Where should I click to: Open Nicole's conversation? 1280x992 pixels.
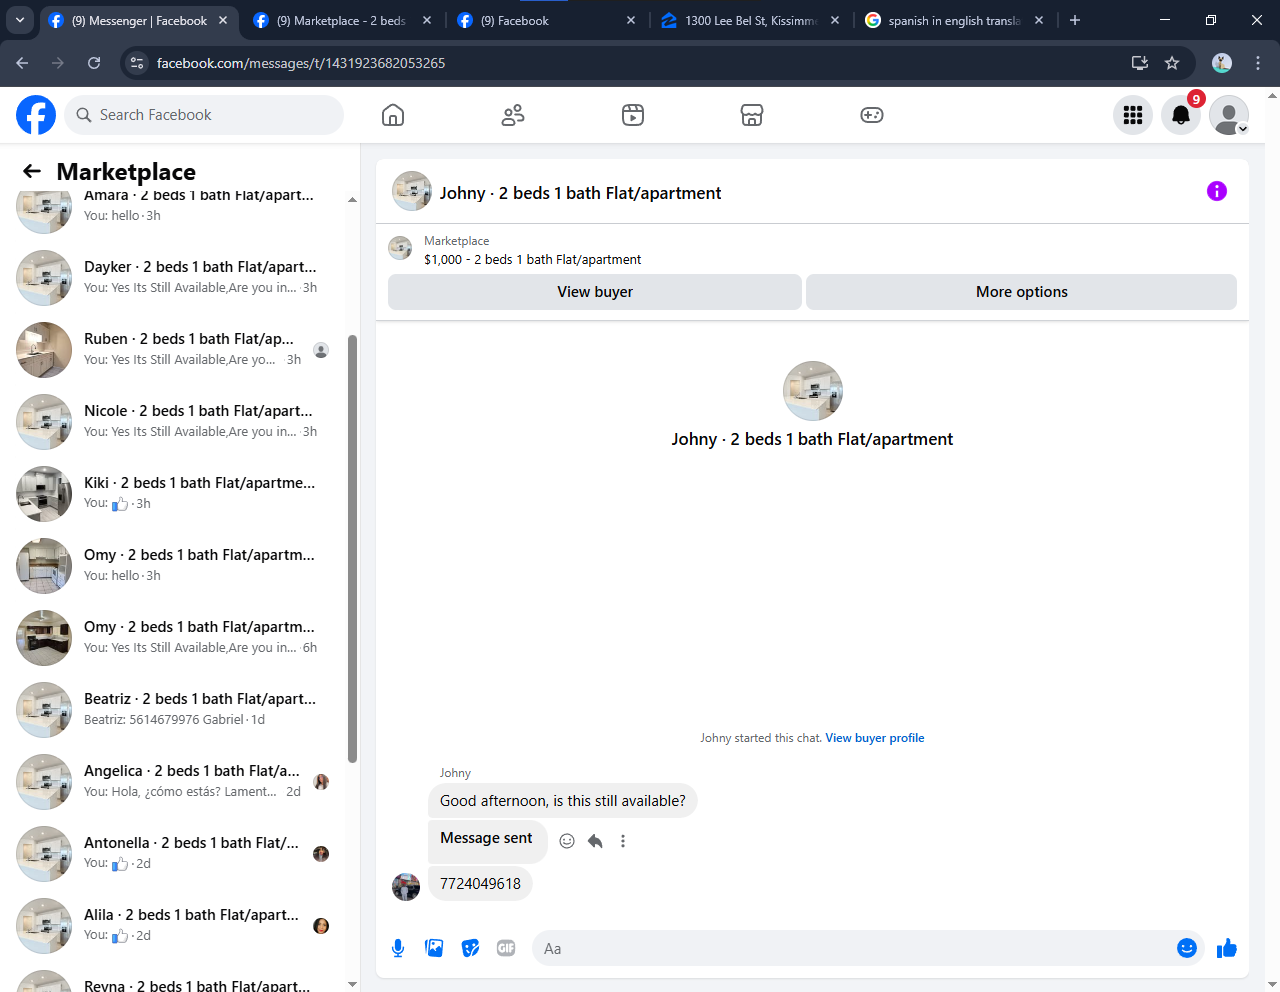pyautogui.click(x=176, y=422)
